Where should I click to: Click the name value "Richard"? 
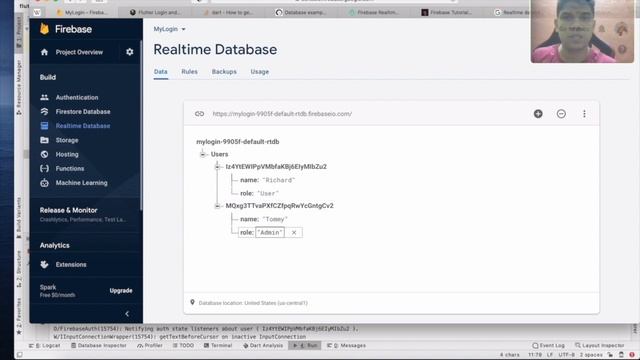[x=278, y=180]
